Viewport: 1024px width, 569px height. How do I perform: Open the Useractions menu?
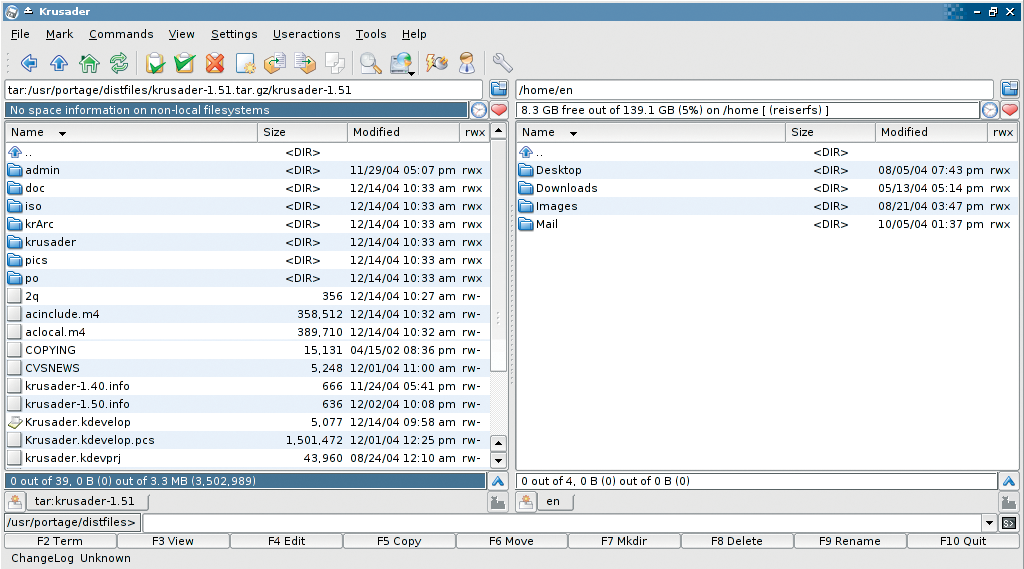[306, 34]
